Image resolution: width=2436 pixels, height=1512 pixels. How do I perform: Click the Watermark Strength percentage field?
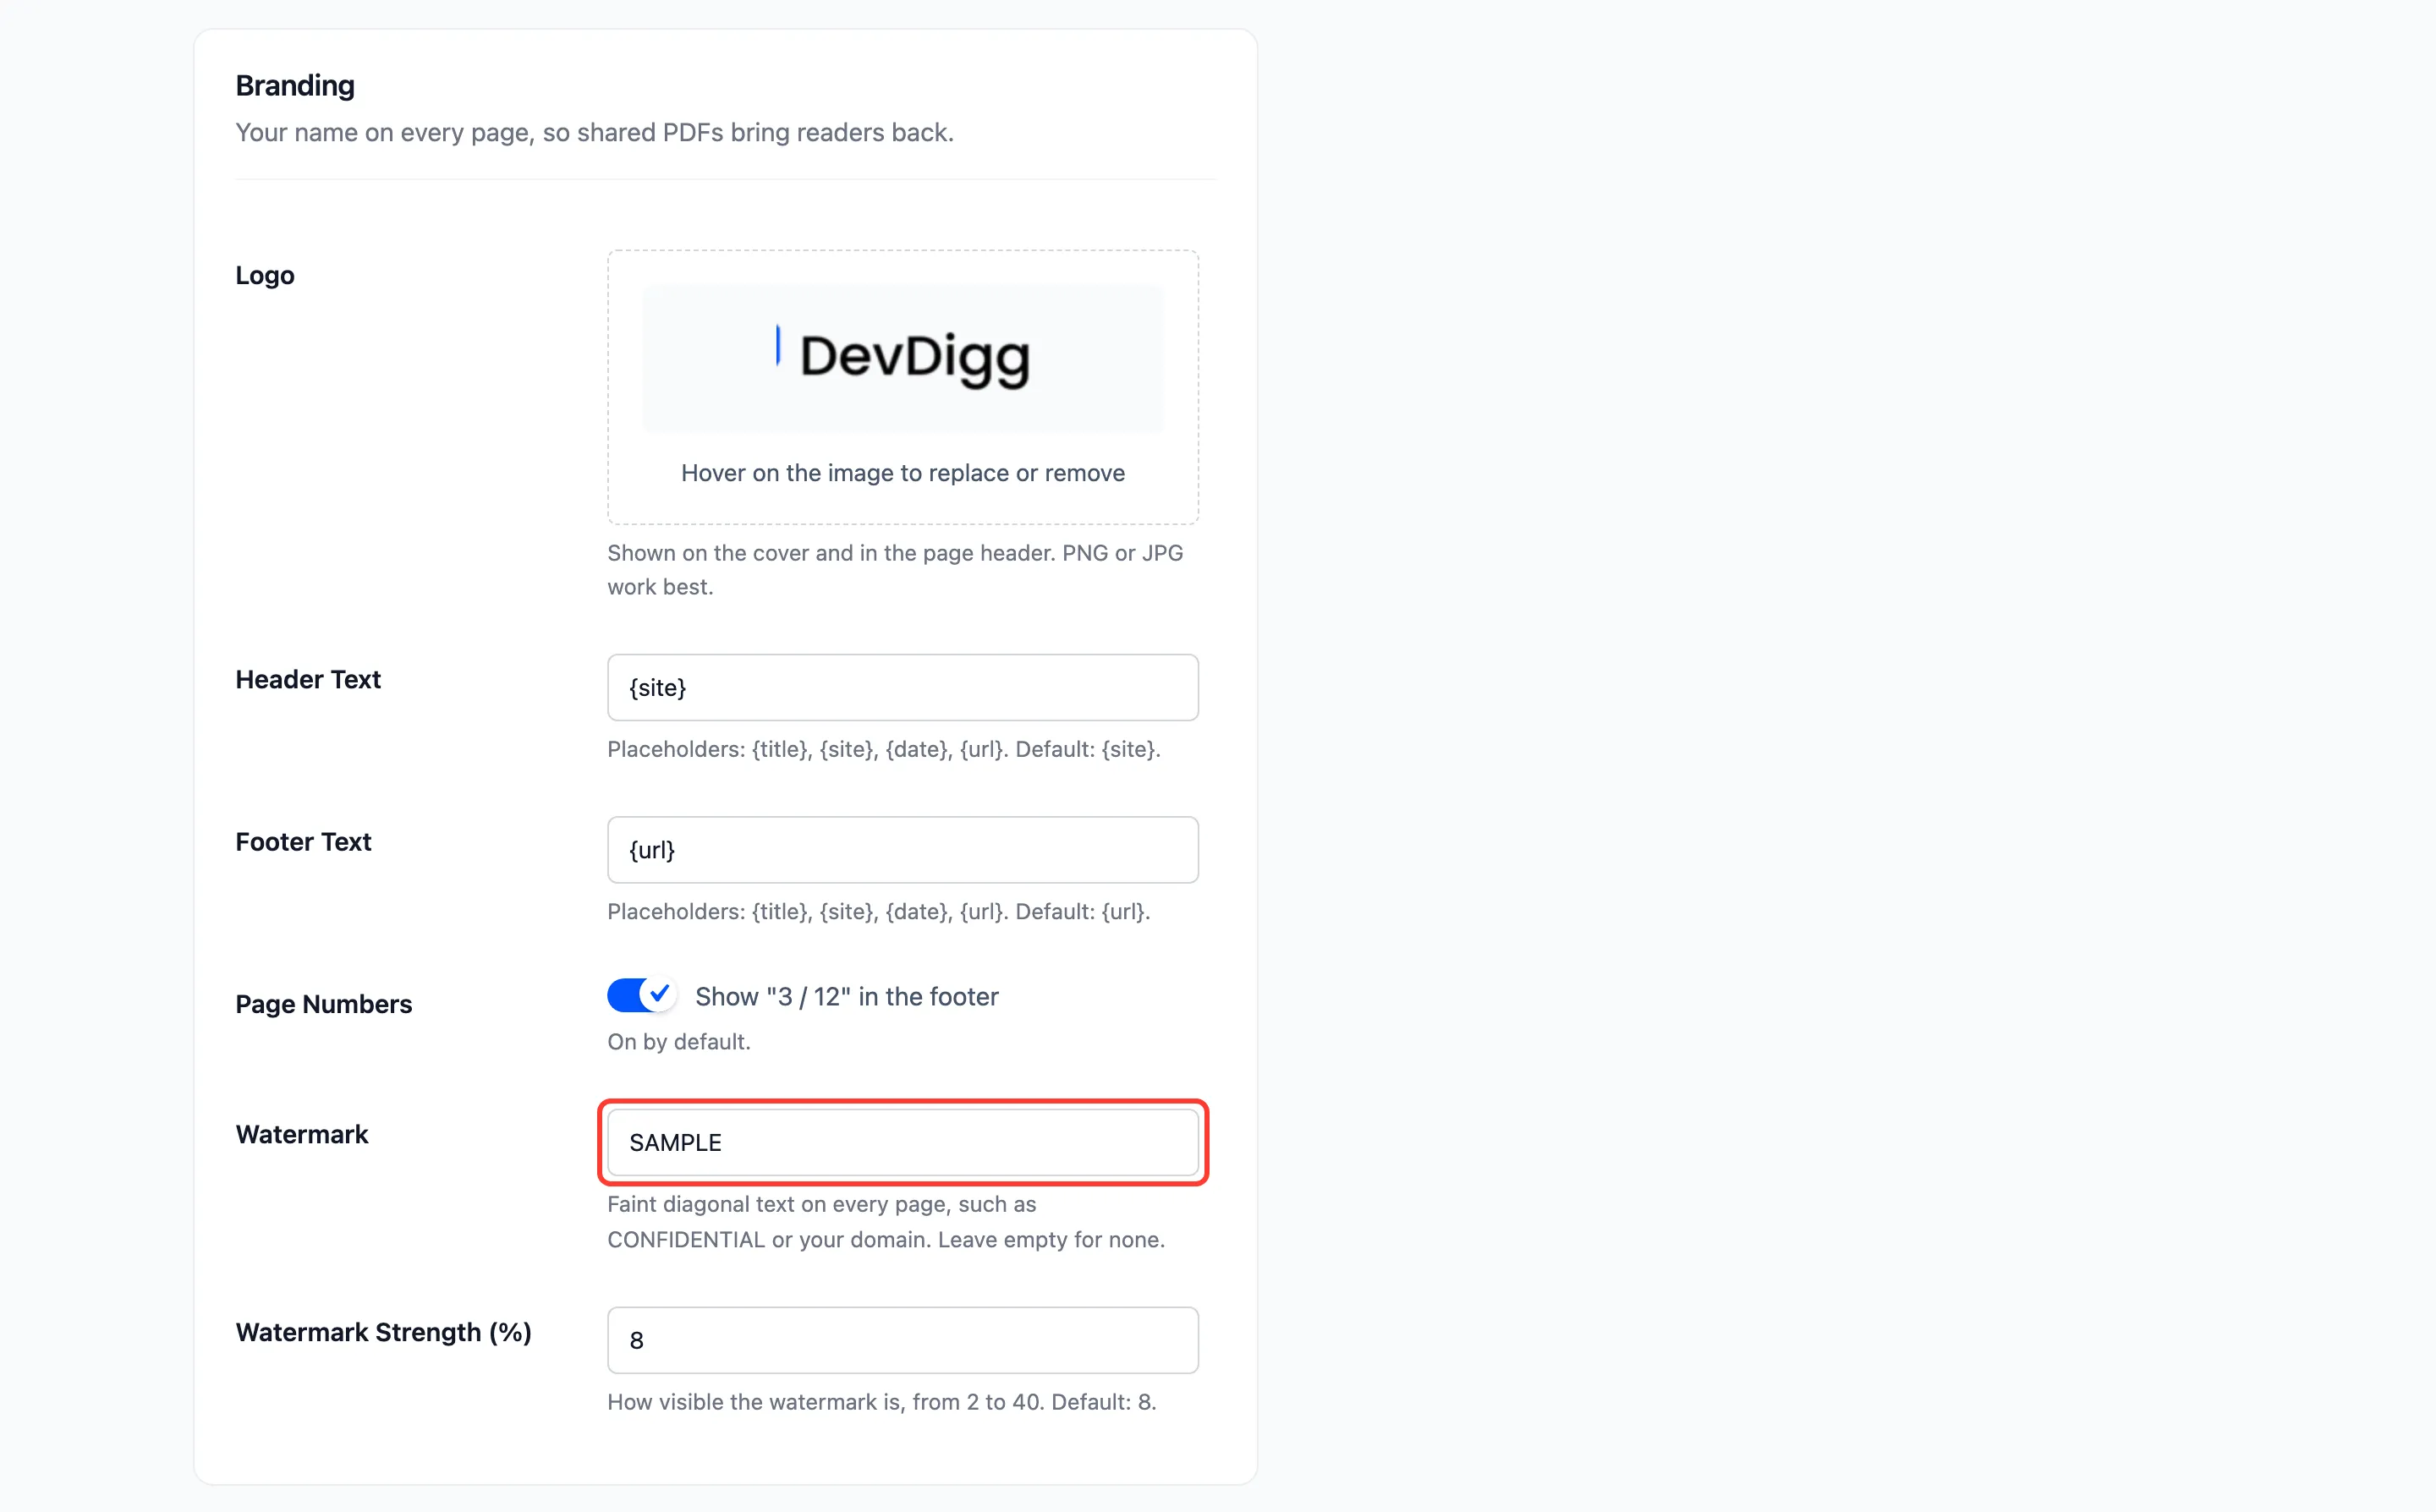(903, 1340)
